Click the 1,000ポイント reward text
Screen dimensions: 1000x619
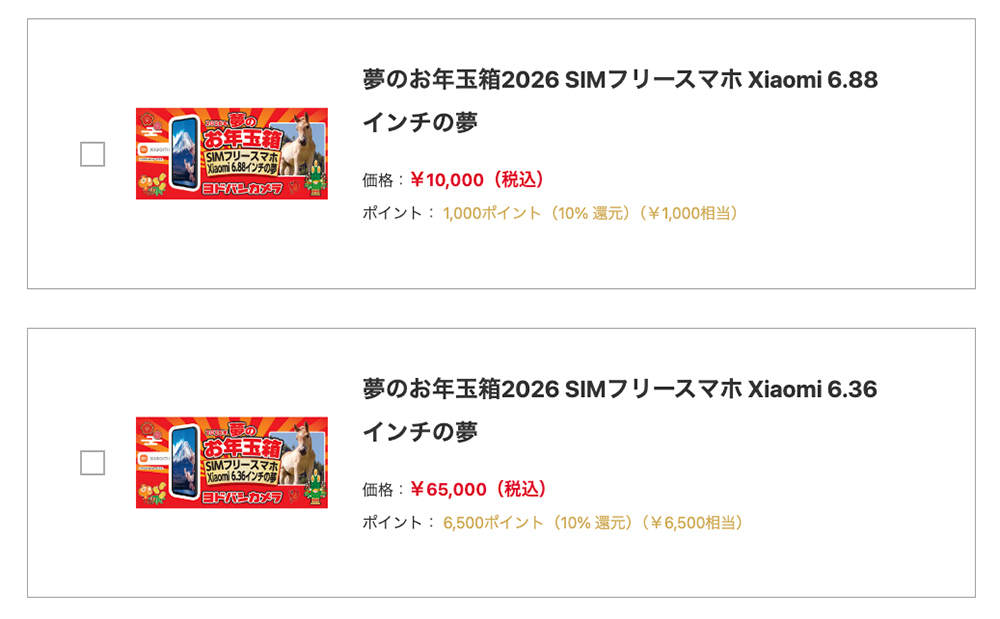[x=491, y=213]
